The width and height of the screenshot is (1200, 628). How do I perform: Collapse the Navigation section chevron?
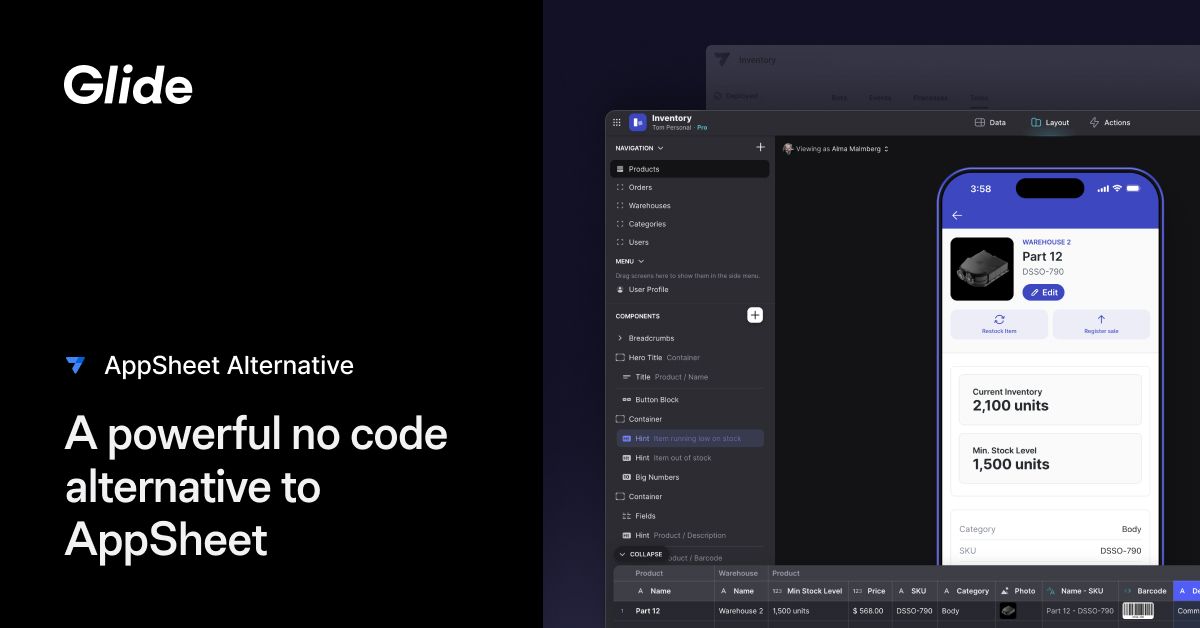click(660, 148)
